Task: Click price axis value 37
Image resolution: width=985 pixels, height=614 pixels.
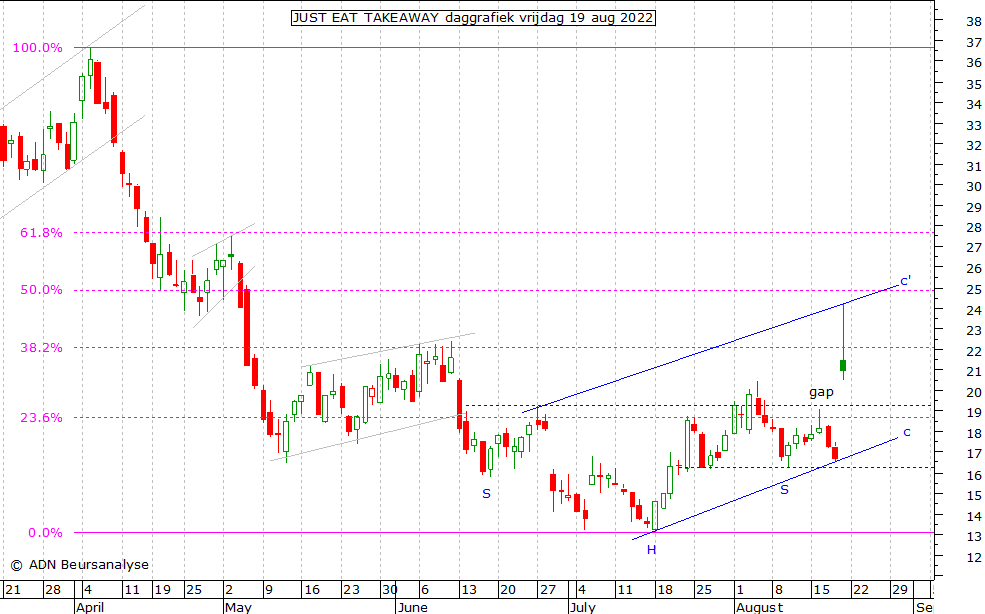Action: click(974, 43)
